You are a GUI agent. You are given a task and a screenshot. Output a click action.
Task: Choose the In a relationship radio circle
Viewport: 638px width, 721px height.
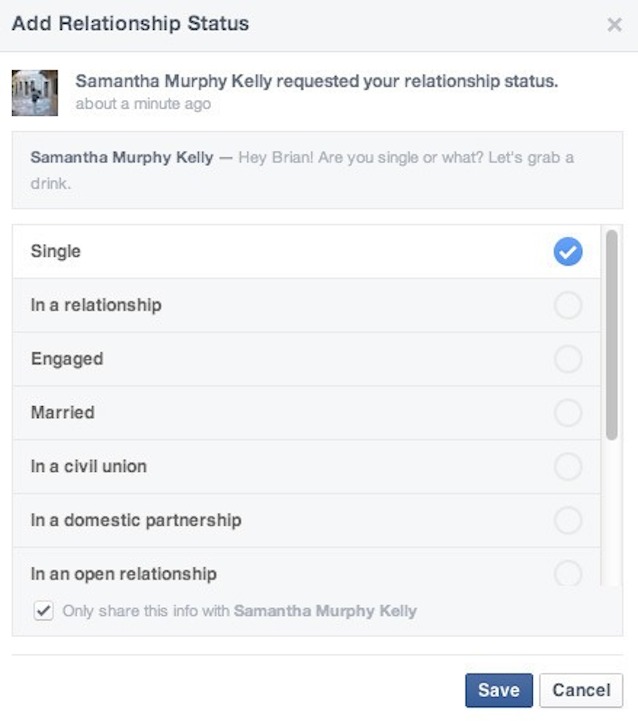[x=568, y=306]
